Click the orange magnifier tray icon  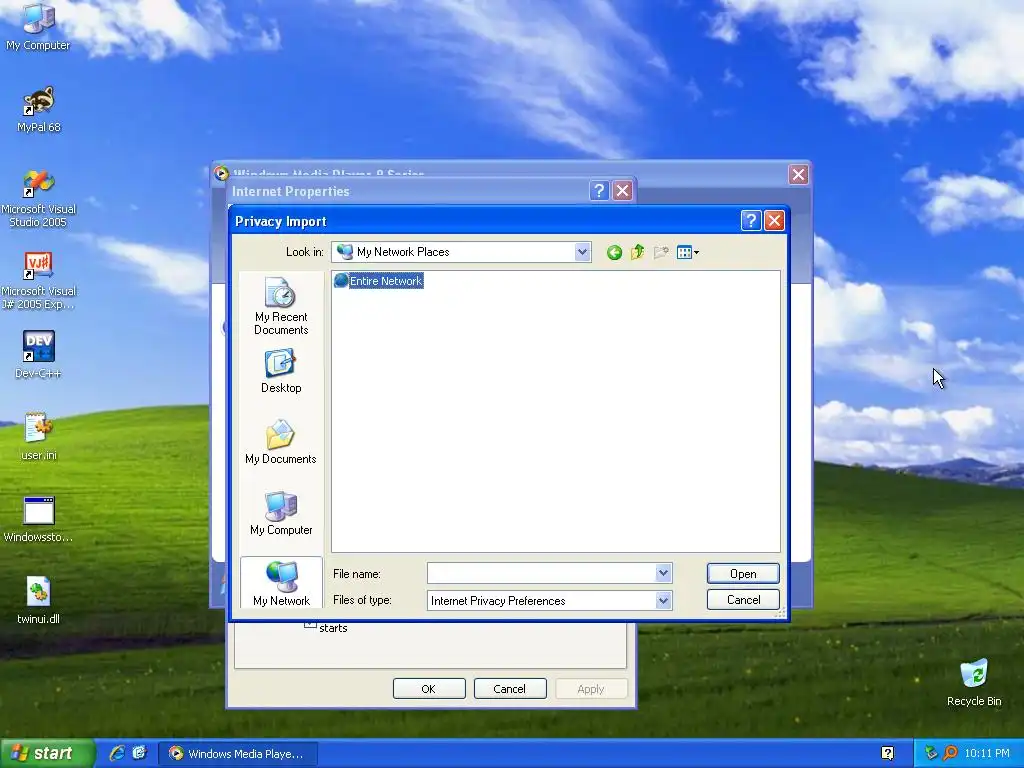pos(950,753)
